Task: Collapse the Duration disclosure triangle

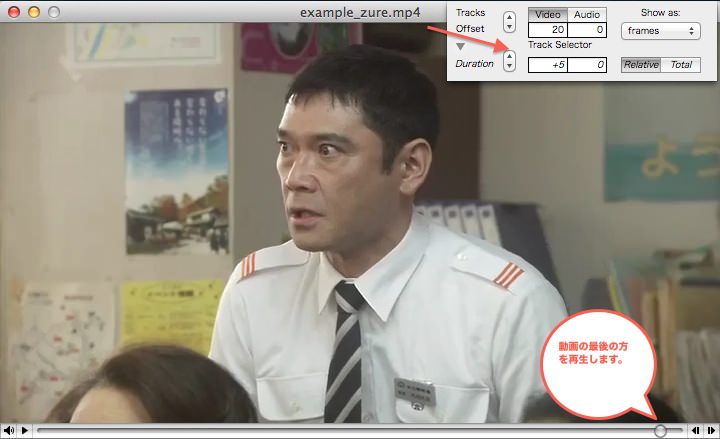Action: 461,46
